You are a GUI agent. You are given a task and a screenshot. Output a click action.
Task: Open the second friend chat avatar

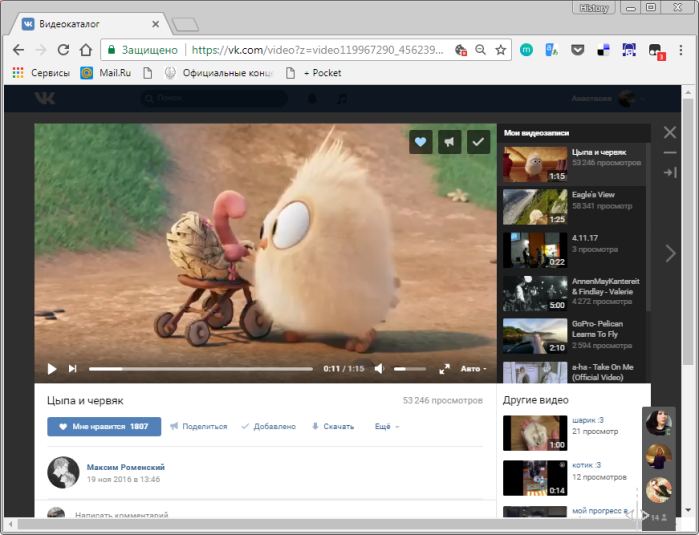coord(659,456)
